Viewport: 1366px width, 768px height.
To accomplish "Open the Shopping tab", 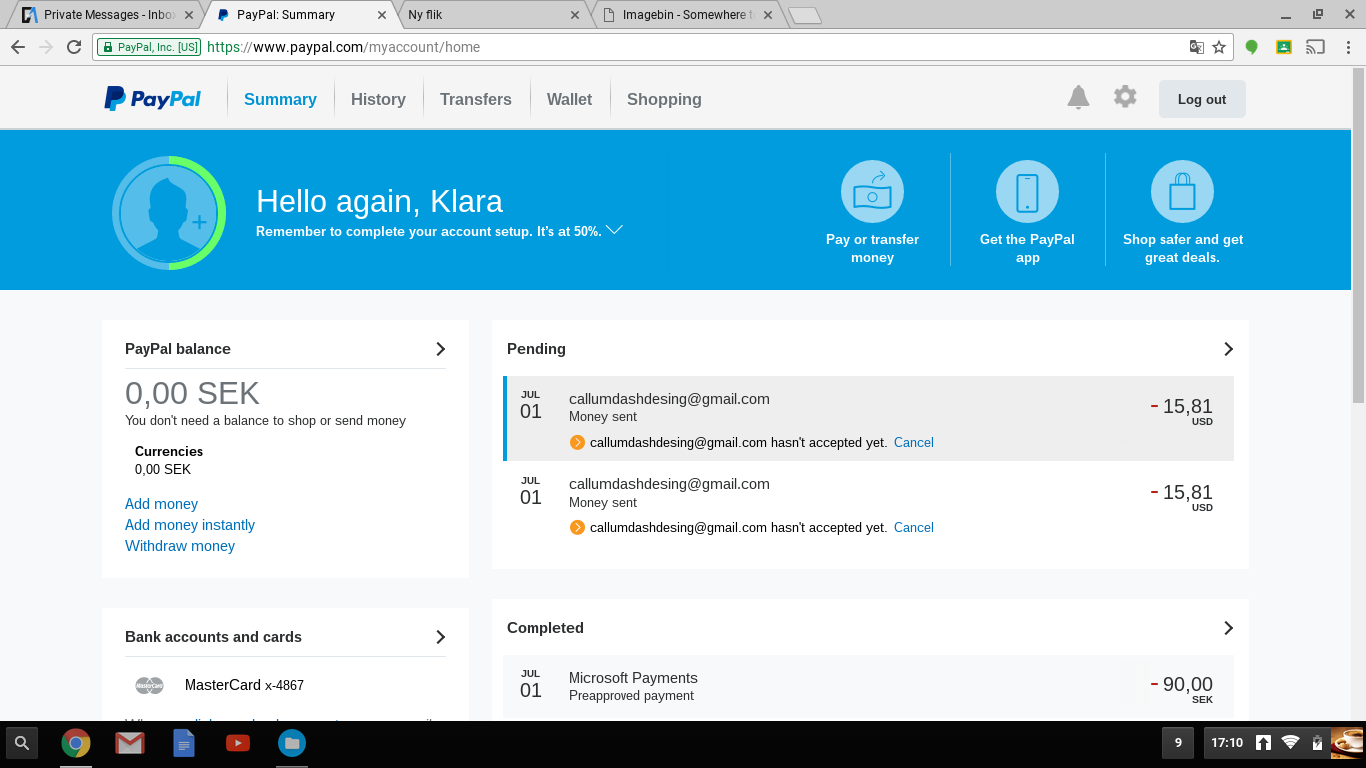I will pyautogui.click(x=664, y=99).
